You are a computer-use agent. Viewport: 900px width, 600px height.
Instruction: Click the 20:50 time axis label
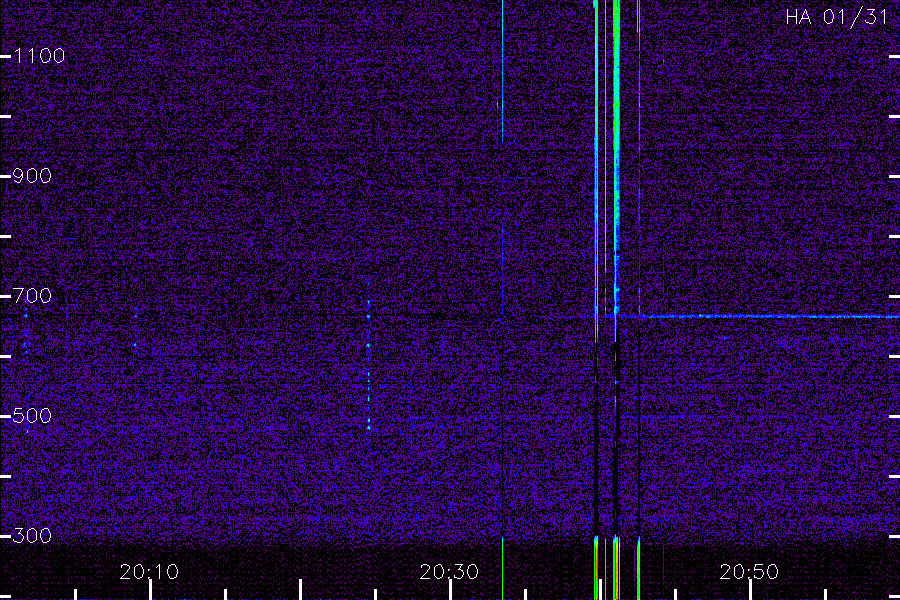coord(749,572)
